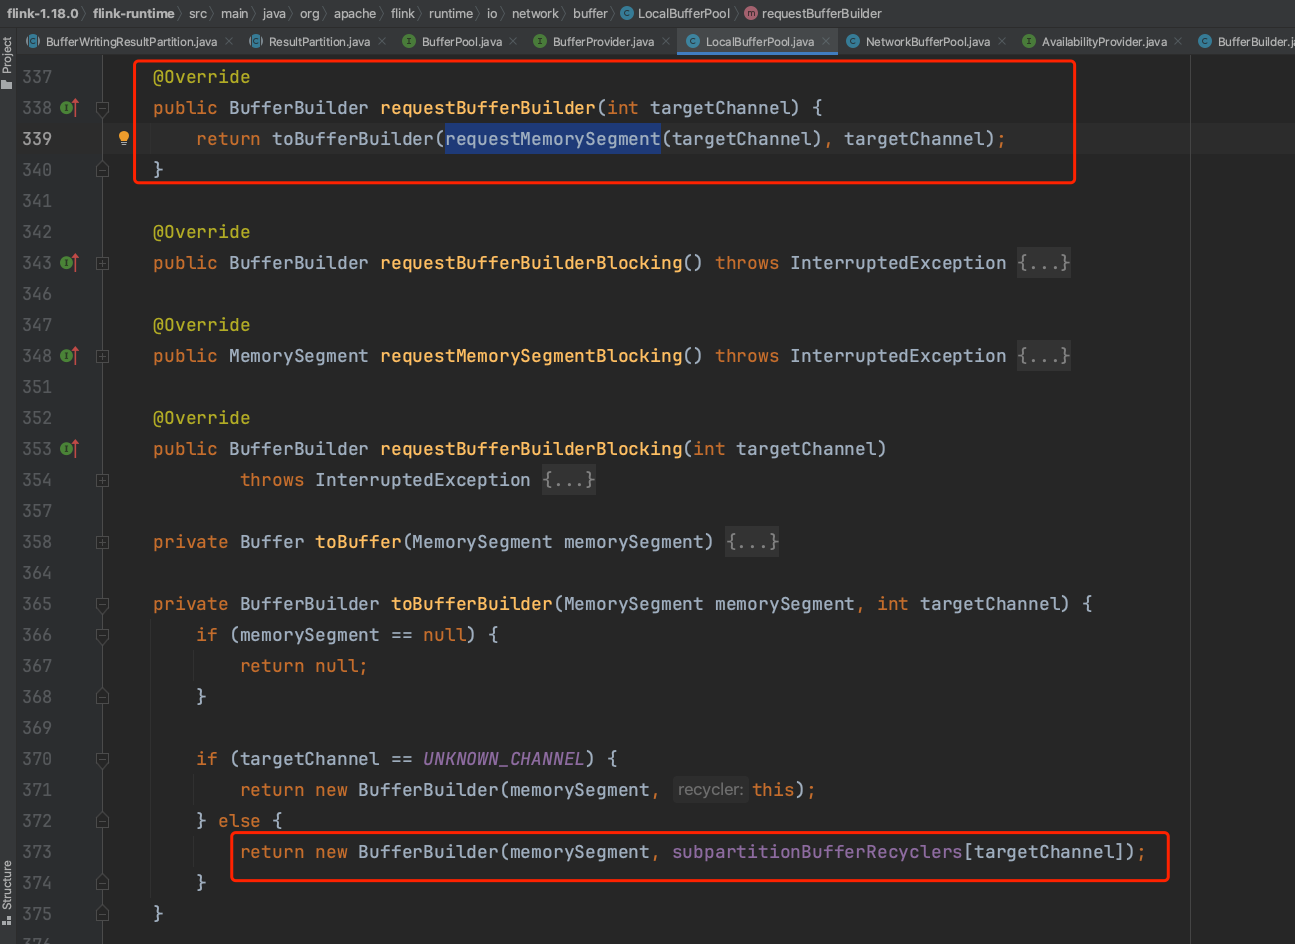Click buffer breadcrumb in navigation bar
The image size is (1295, 944).
590,13
